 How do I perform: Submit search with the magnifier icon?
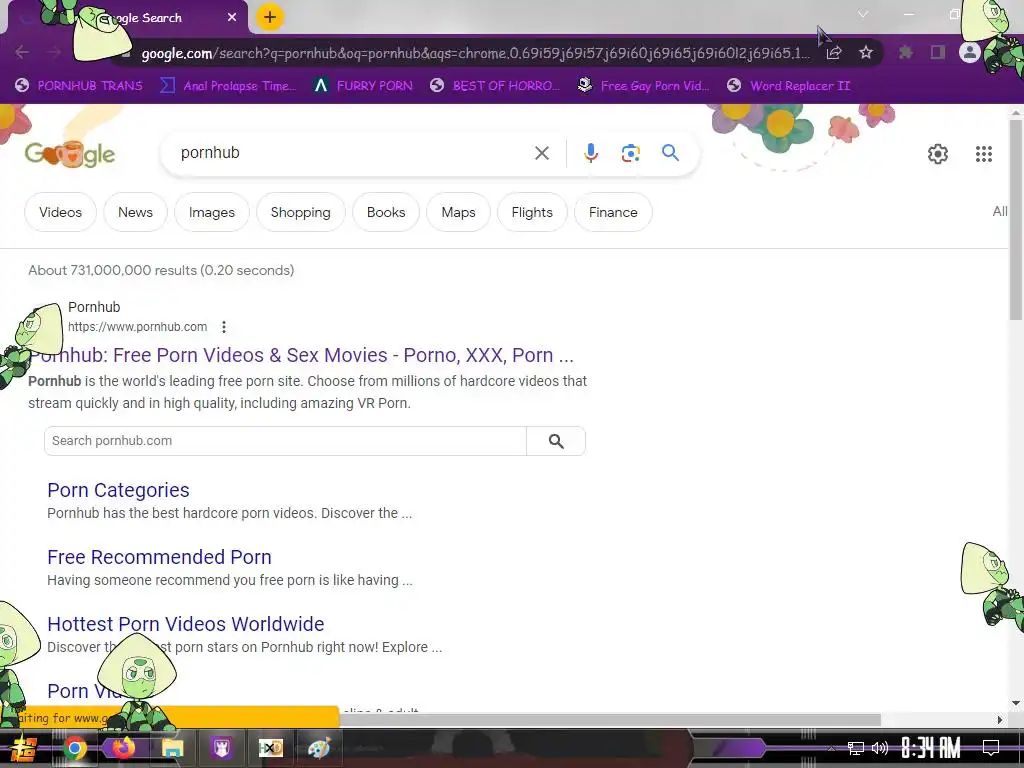670,153
